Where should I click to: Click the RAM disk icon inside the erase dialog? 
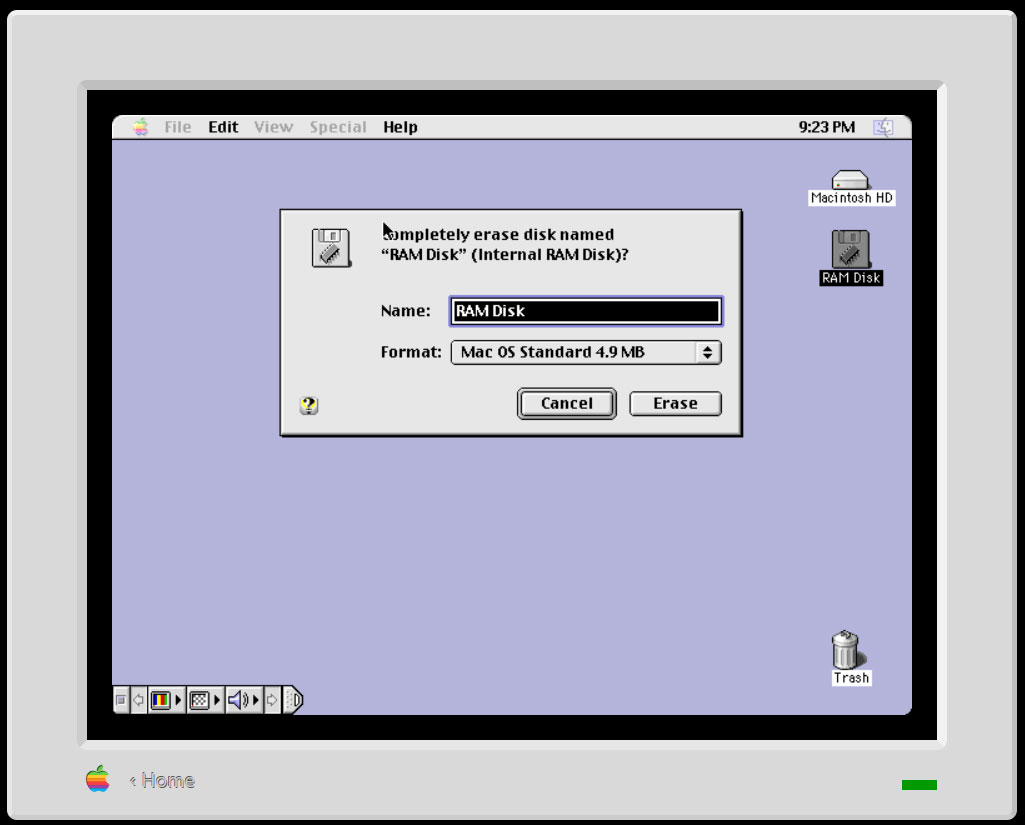[331, 248]
